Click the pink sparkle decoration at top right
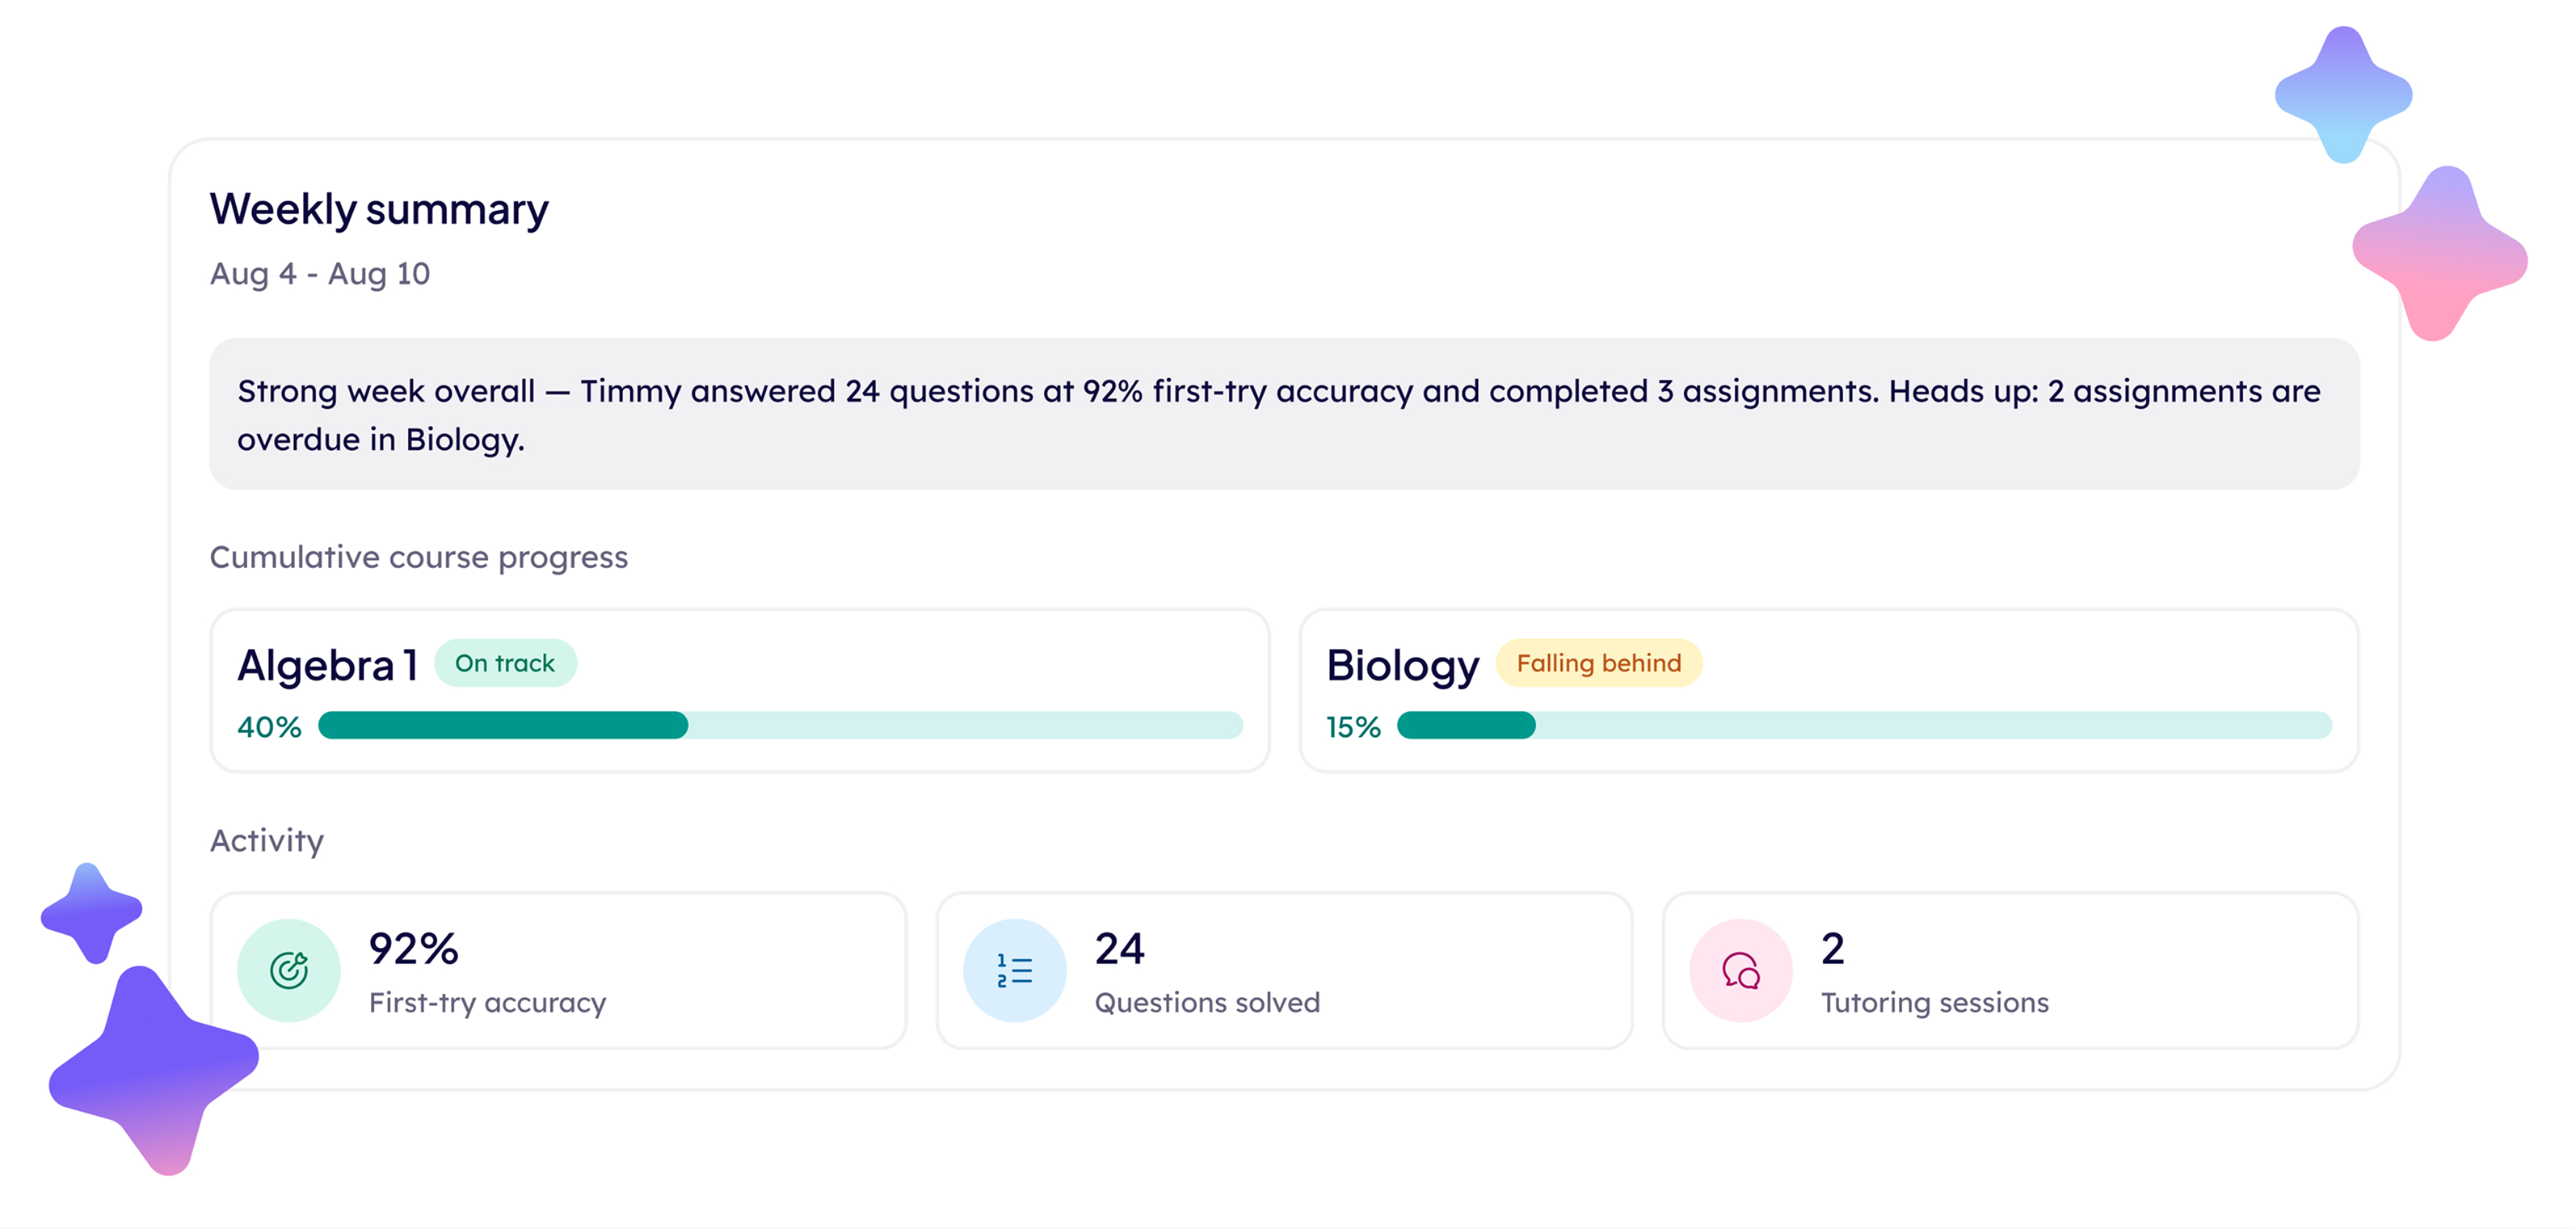This screenshot has width=2576, height=1229. [2439, 253]
